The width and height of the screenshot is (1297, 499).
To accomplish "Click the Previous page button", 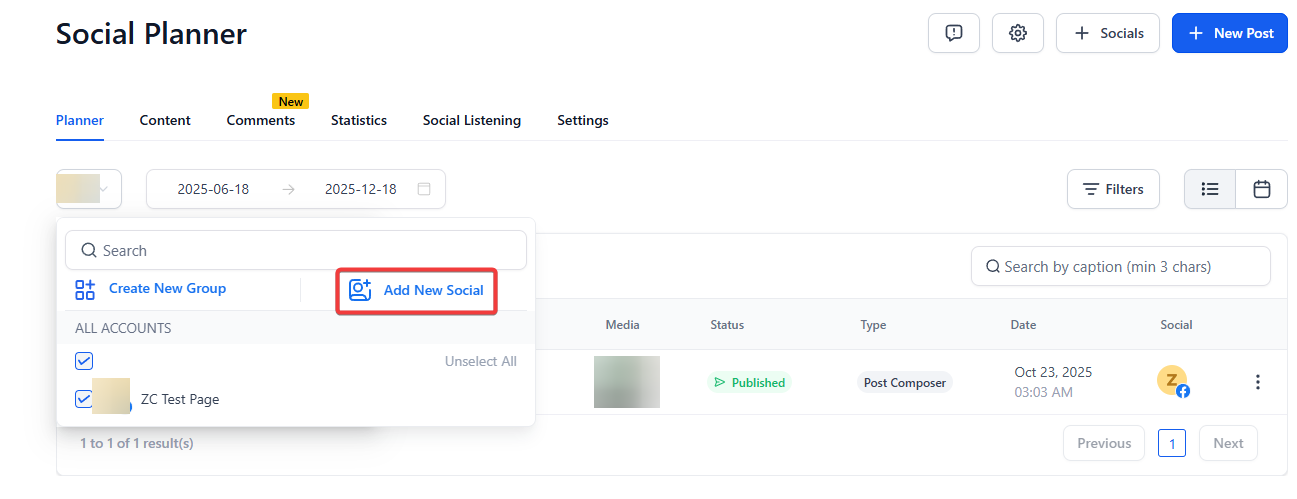I will (1104, 443).
